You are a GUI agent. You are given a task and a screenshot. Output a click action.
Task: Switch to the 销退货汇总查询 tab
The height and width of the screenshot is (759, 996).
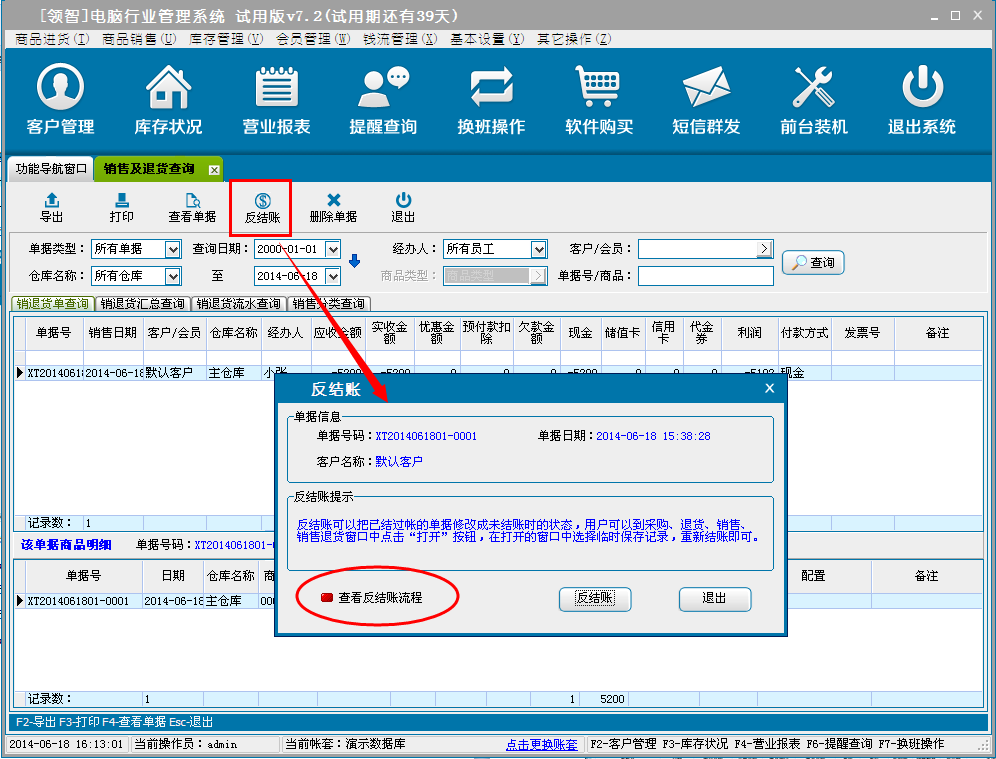pos(142,304)
